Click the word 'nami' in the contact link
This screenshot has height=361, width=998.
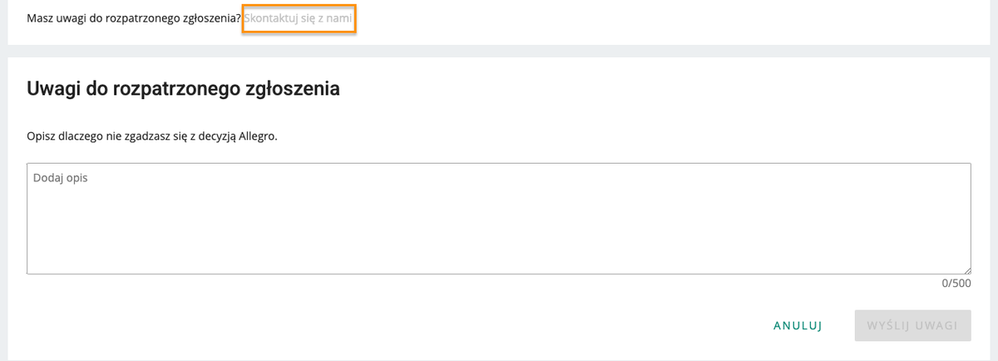[339, 19]
